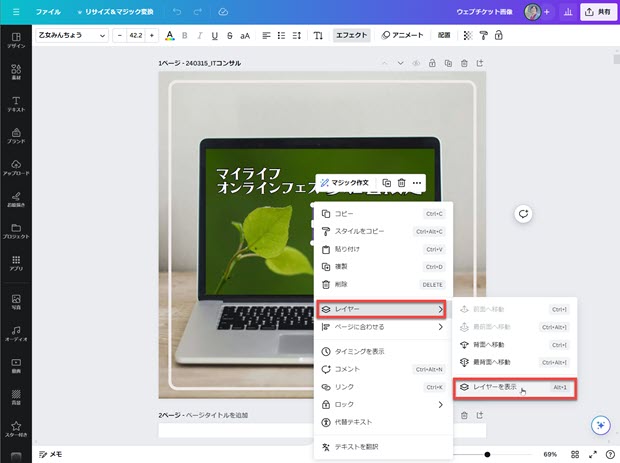Click the エフェクト button
Image resolution: width=620 pixels, height=463 pixels.
click(352, 35)
